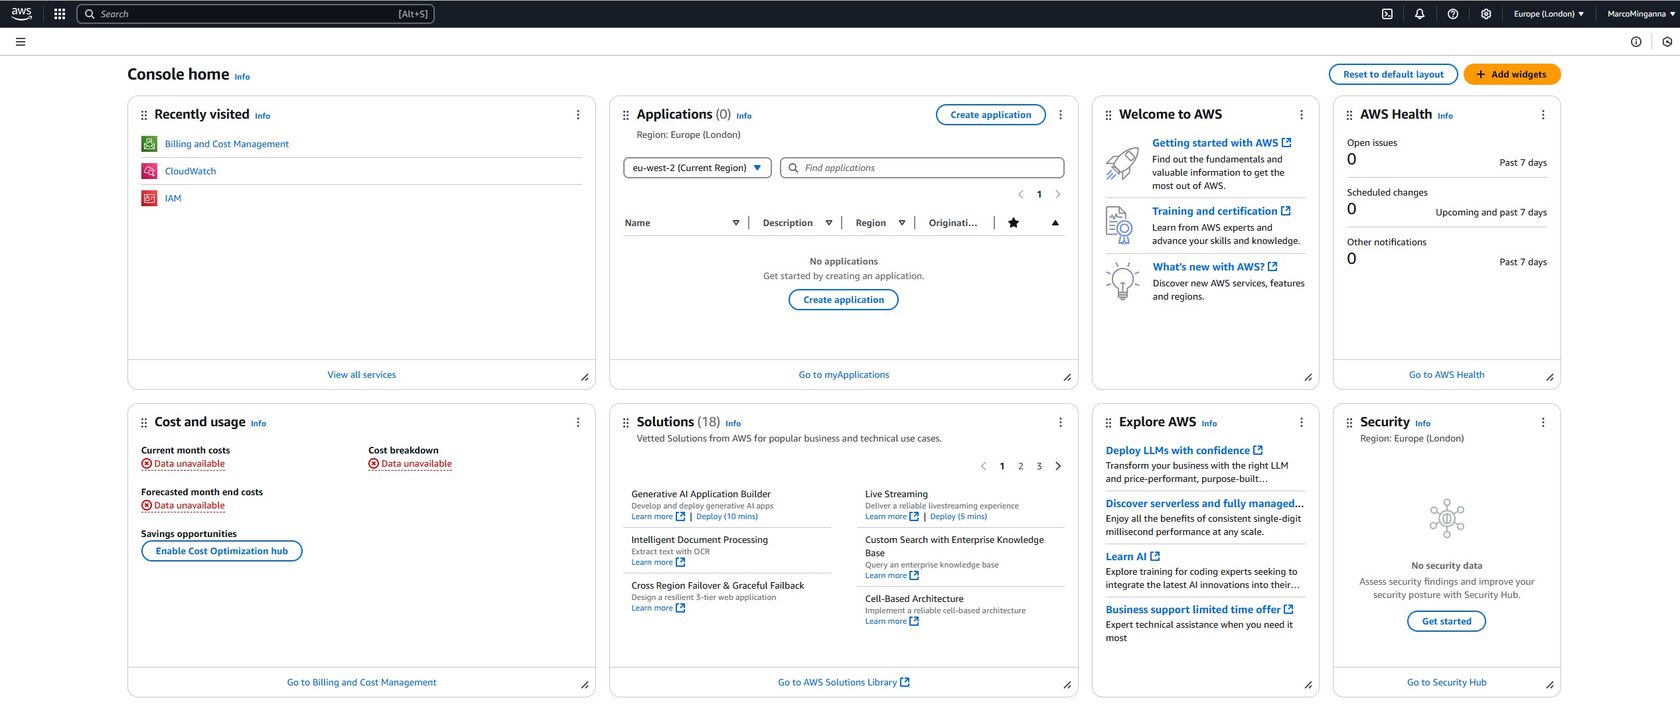Open Go to Billing and Cost Management
Screen dimensions: 1680x710
coord(362,683)
